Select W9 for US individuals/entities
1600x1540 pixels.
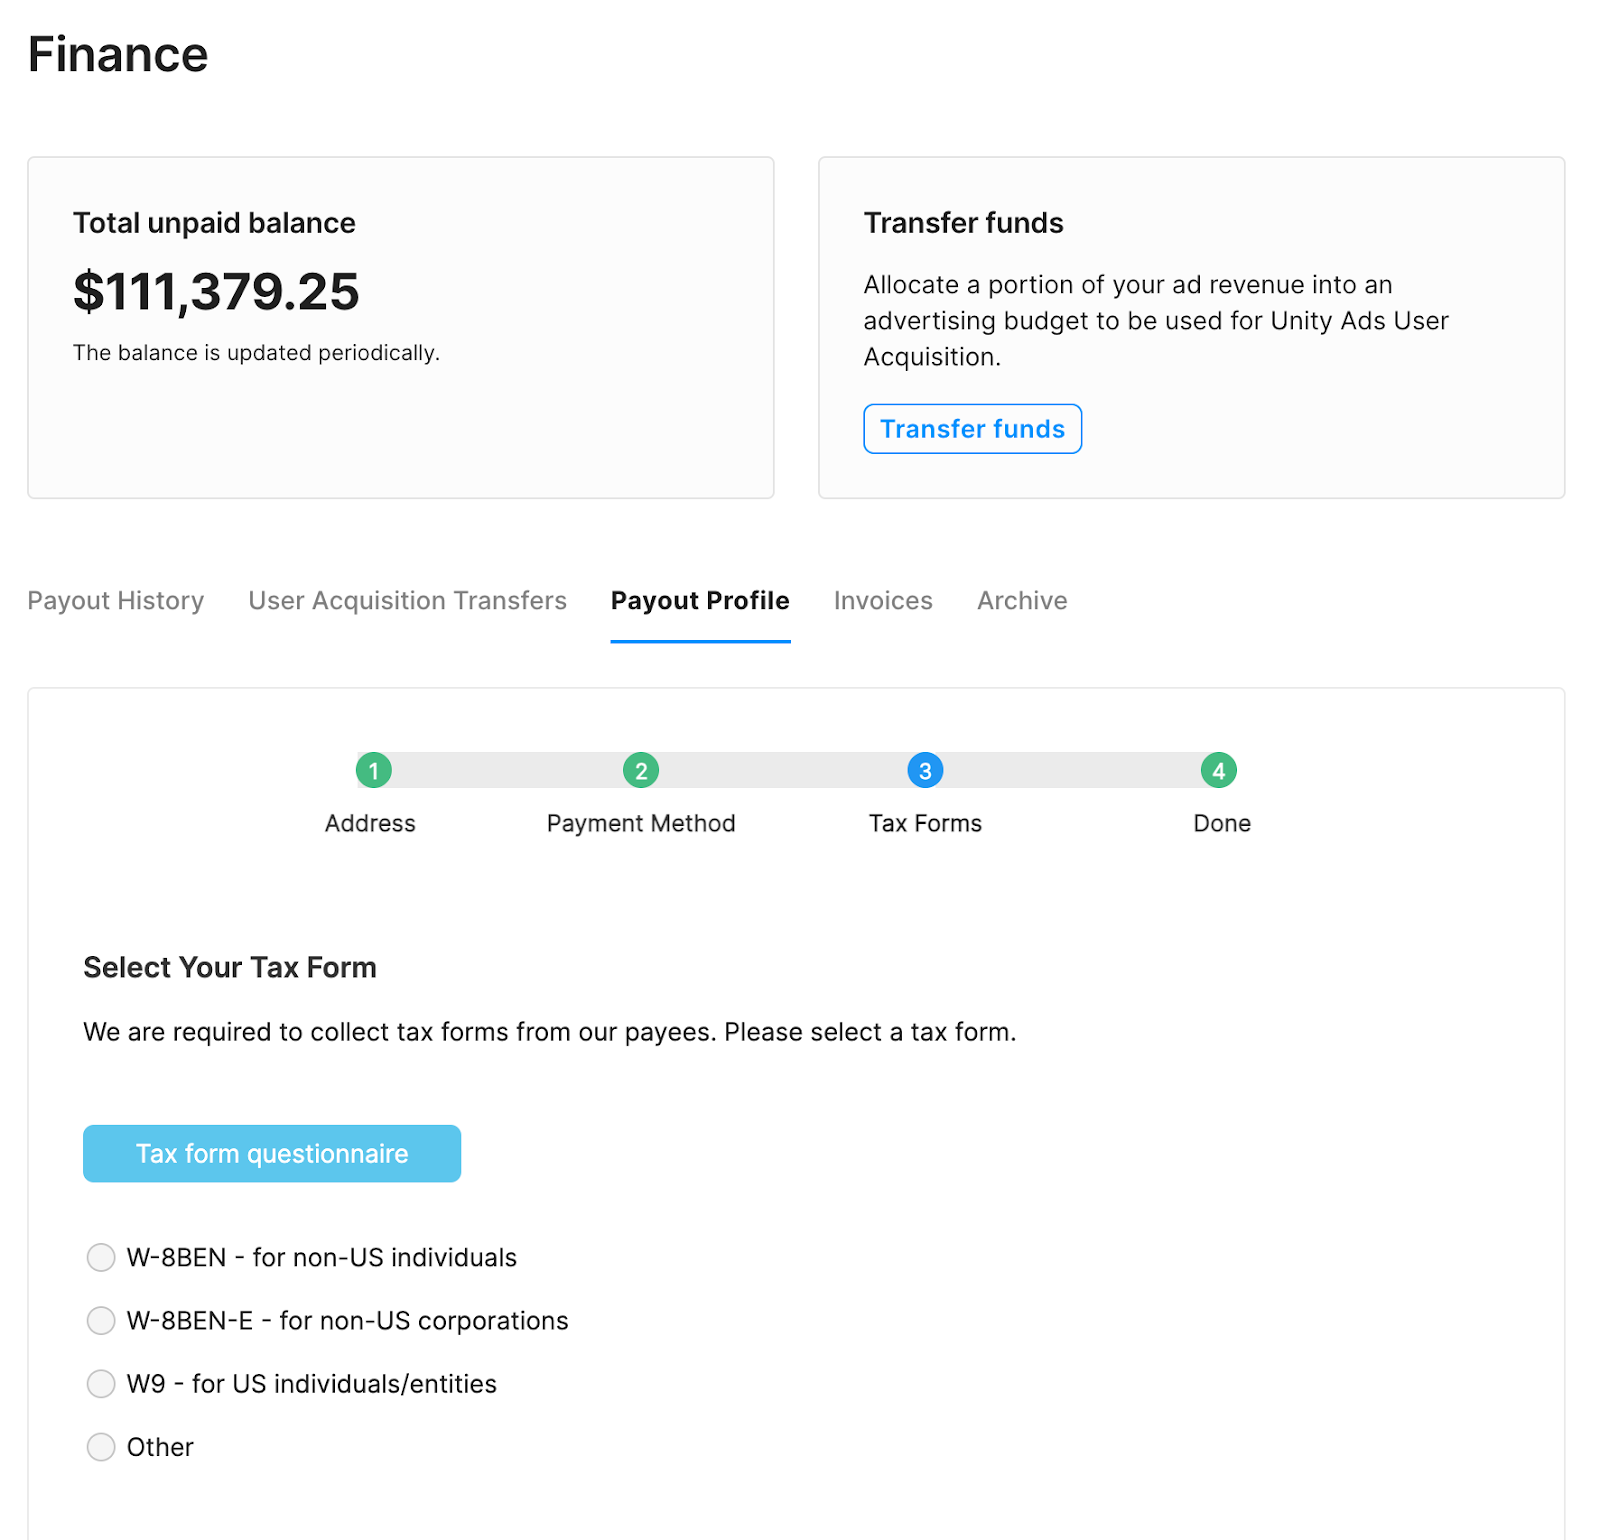tap(101, 1383)
